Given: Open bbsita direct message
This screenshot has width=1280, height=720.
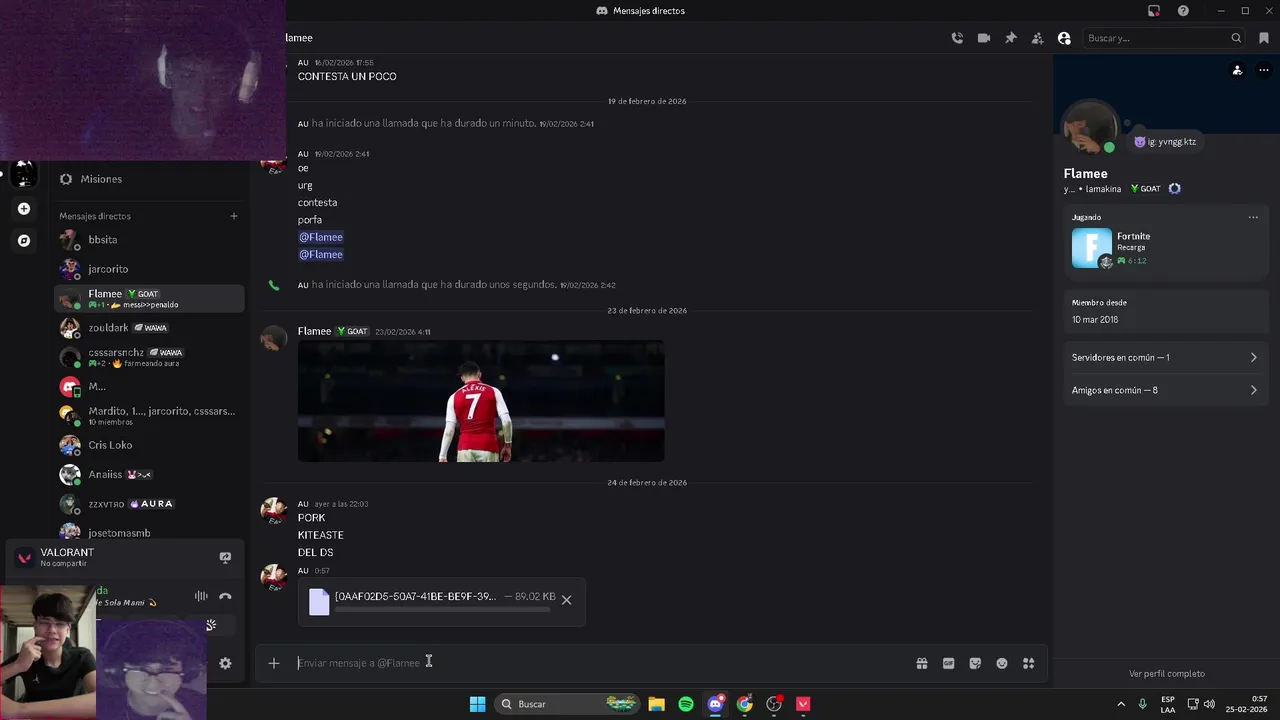Looking at the screenshot, I should pos(150,240).
